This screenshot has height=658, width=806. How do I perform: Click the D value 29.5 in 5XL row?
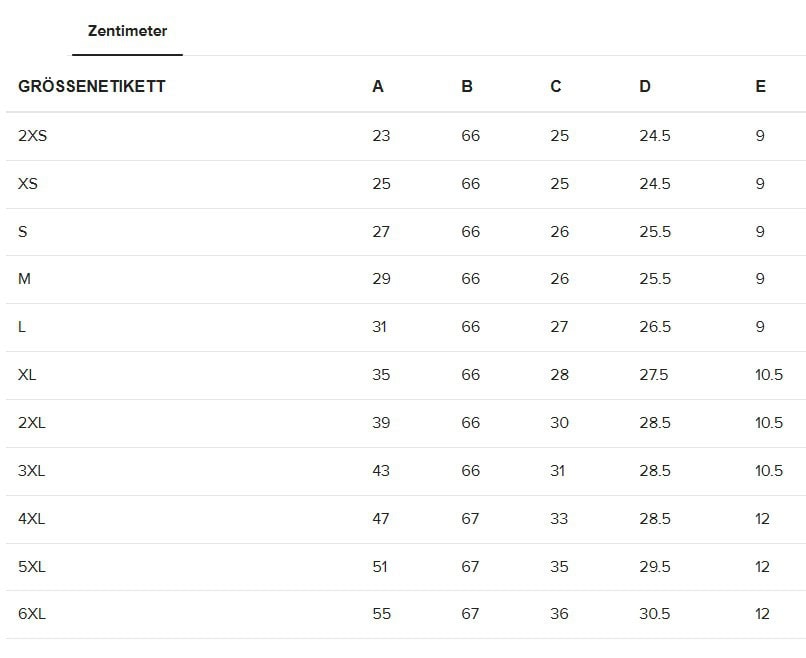[x=655, y=567]
